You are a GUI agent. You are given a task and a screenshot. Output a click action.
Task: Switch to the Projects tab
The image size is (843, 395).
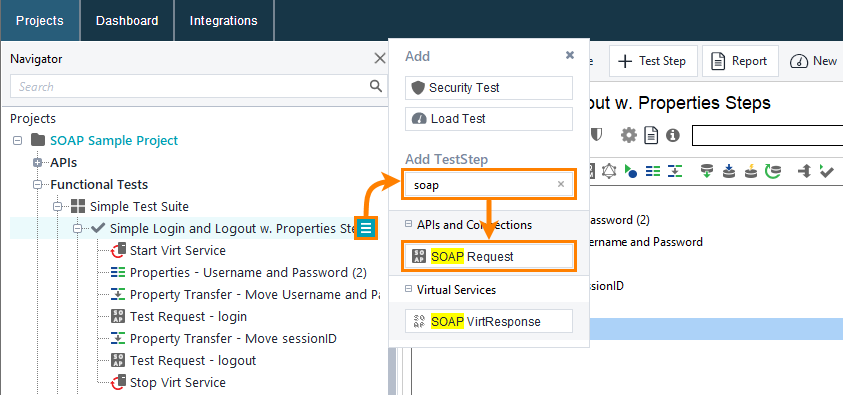(x=40, y=20)
